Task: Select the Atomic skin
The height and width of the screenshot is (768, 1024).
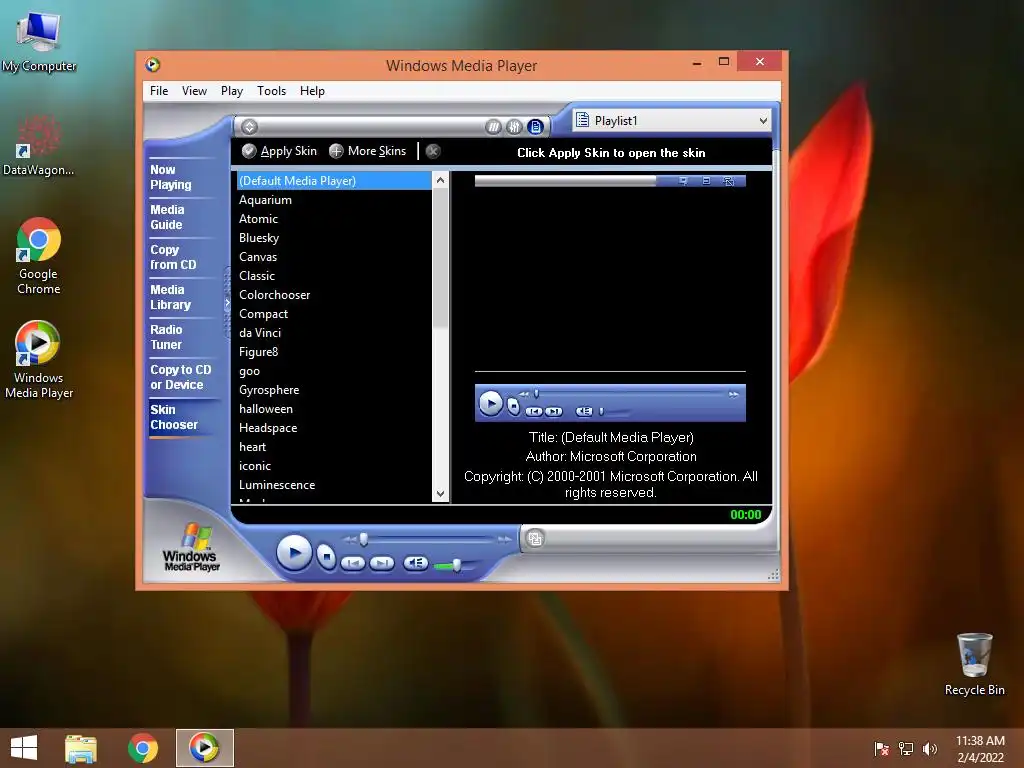Action: (334, 219)
